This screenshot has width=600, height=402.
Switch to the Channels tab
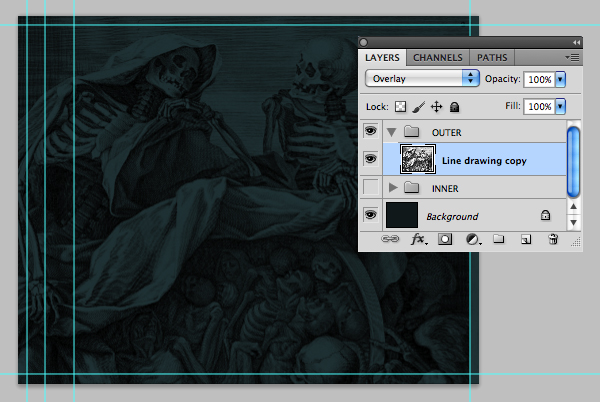point(438,58)
